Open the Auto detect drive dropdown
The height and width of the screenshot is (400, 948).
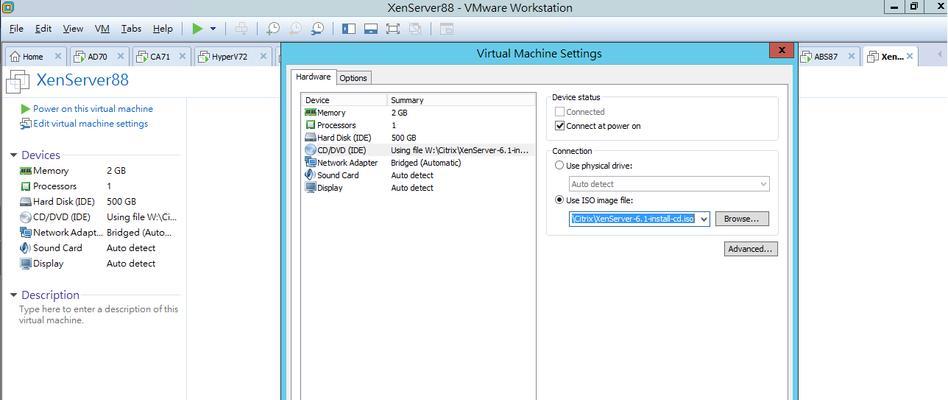(669, 184)
